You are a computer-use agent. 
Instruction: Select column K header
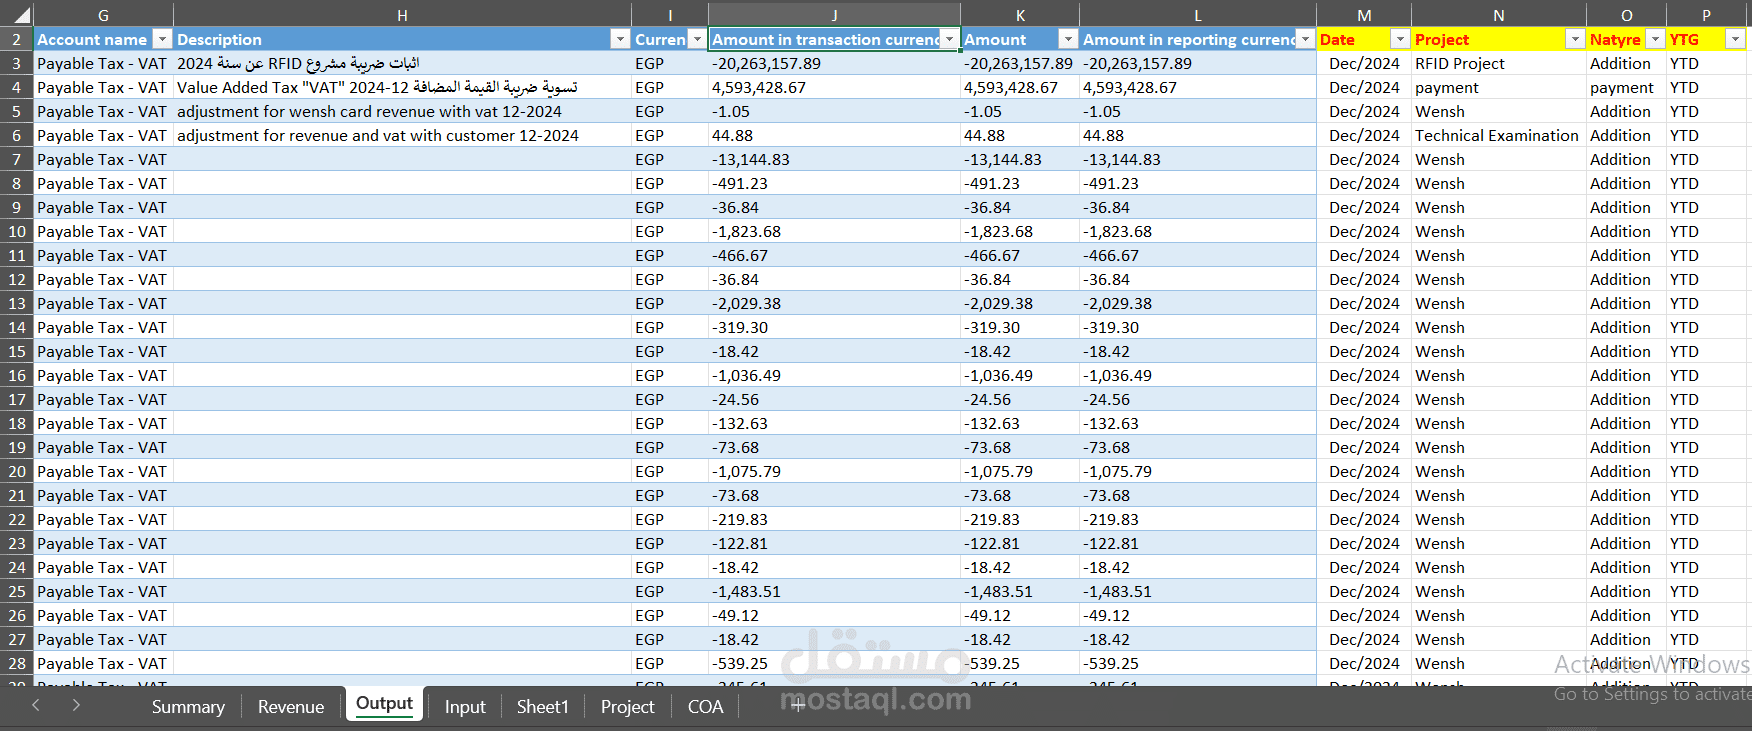tap(1020, 15)
